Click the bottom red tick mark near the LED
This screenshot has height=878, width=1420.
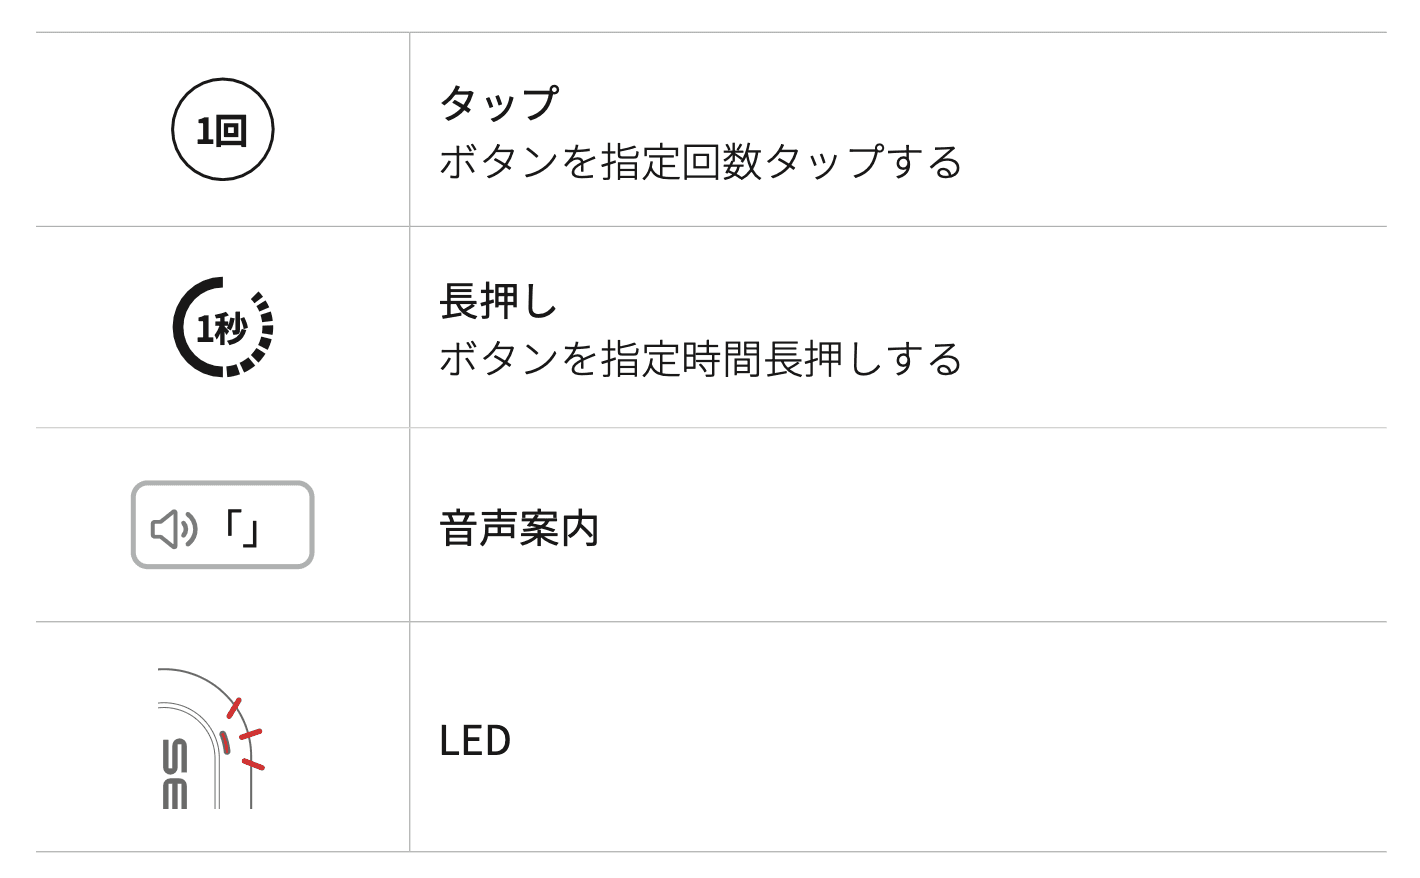253,765
